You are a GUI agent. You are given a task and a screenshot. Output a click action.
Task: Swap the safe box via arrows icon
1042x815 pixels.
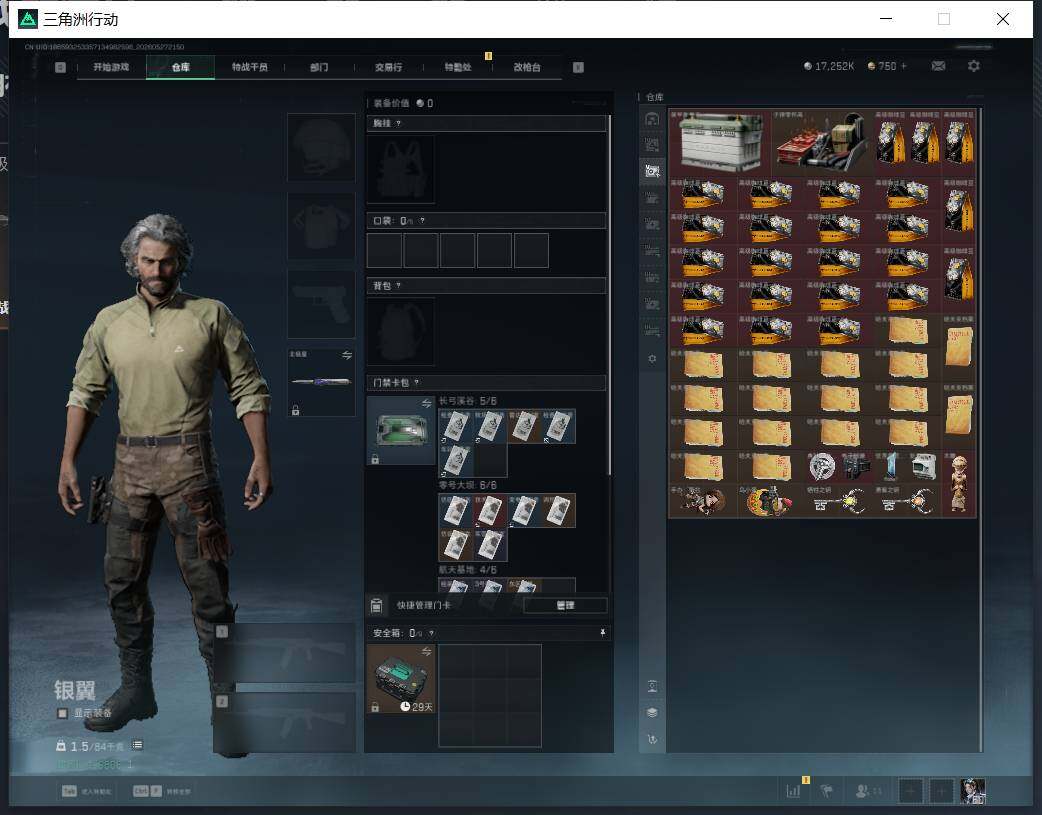427,651
